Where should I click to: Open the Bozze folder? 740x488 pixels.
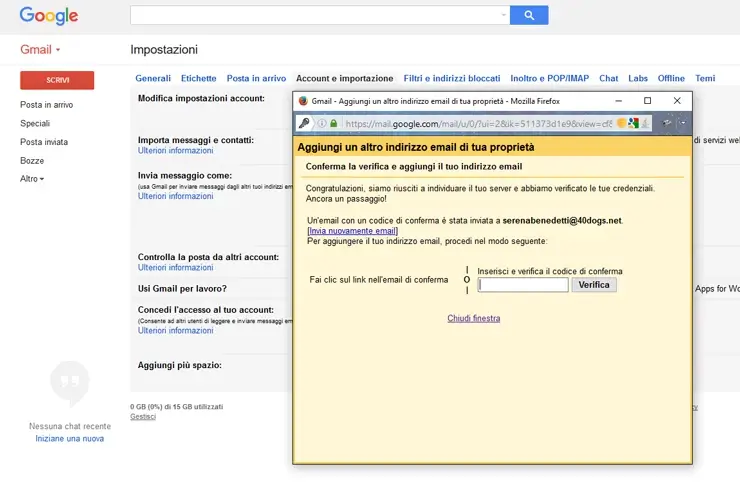(32, 160)
